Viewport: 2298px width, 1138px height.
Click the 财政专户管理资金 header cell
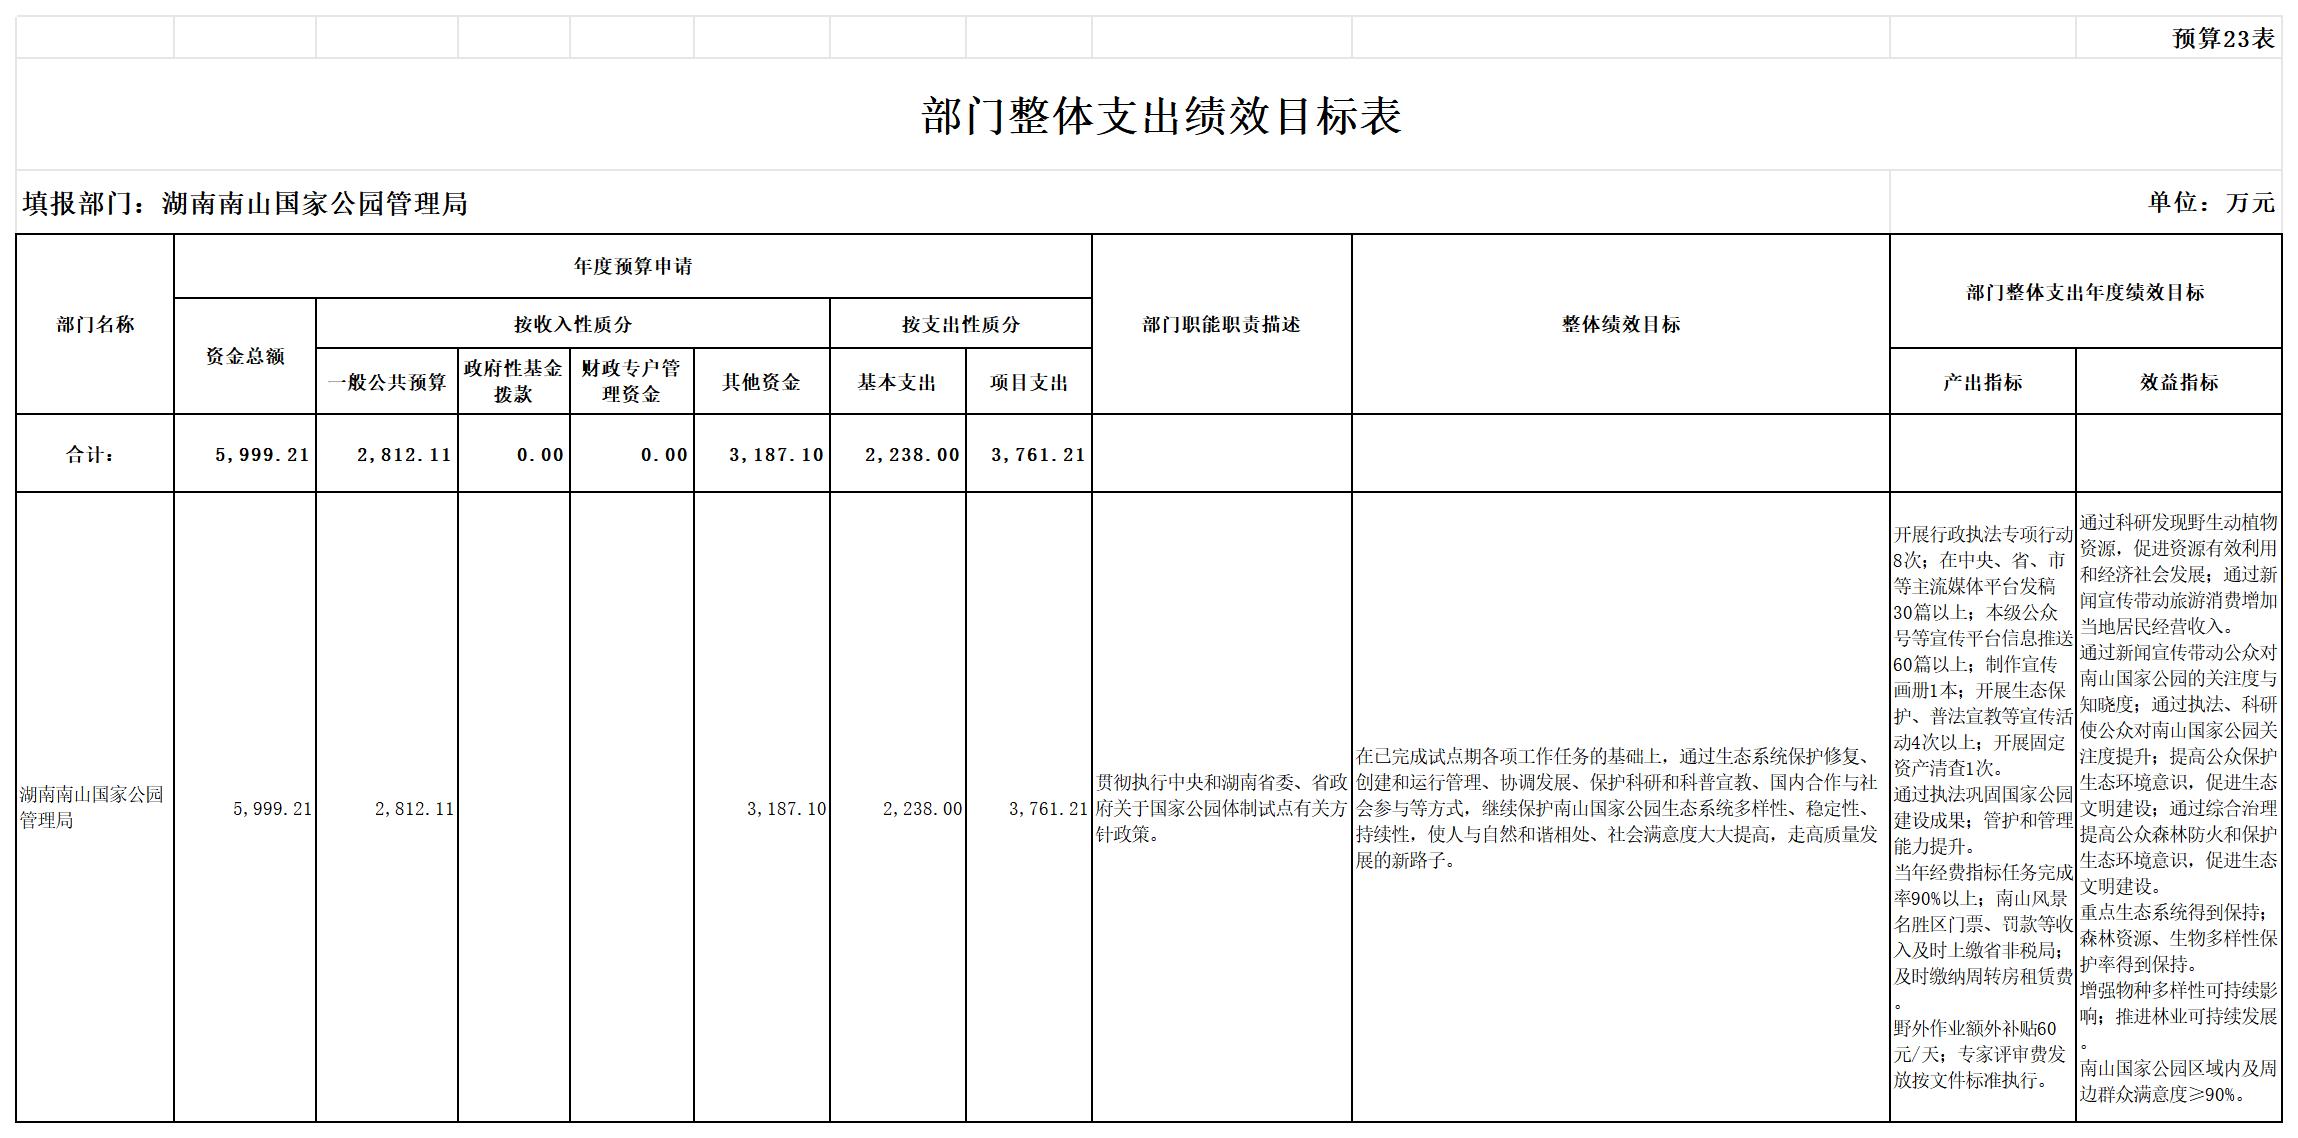click(631, 381)
